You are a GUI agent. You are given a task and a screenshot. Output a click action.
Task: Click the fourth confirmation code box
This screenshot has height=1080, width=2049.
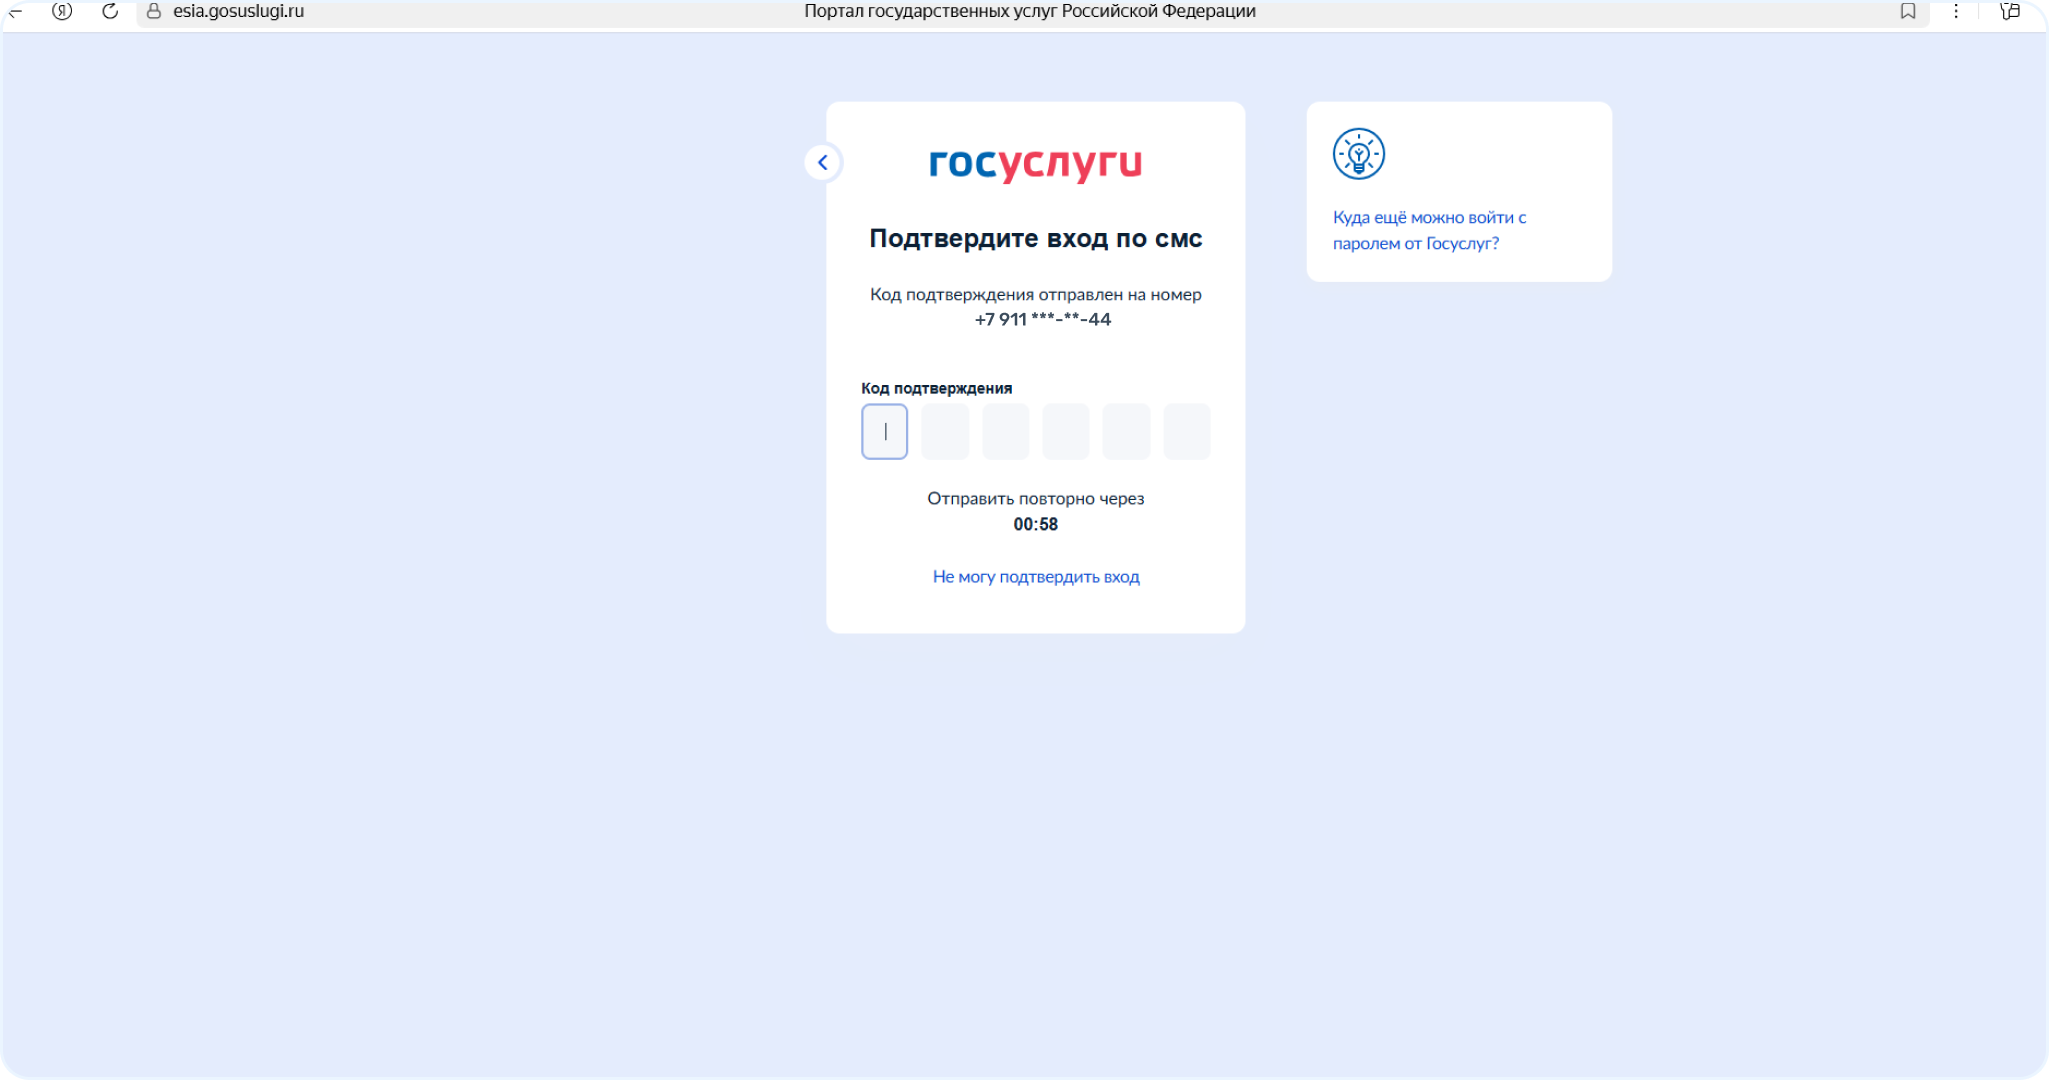[x=1066, y=432]
